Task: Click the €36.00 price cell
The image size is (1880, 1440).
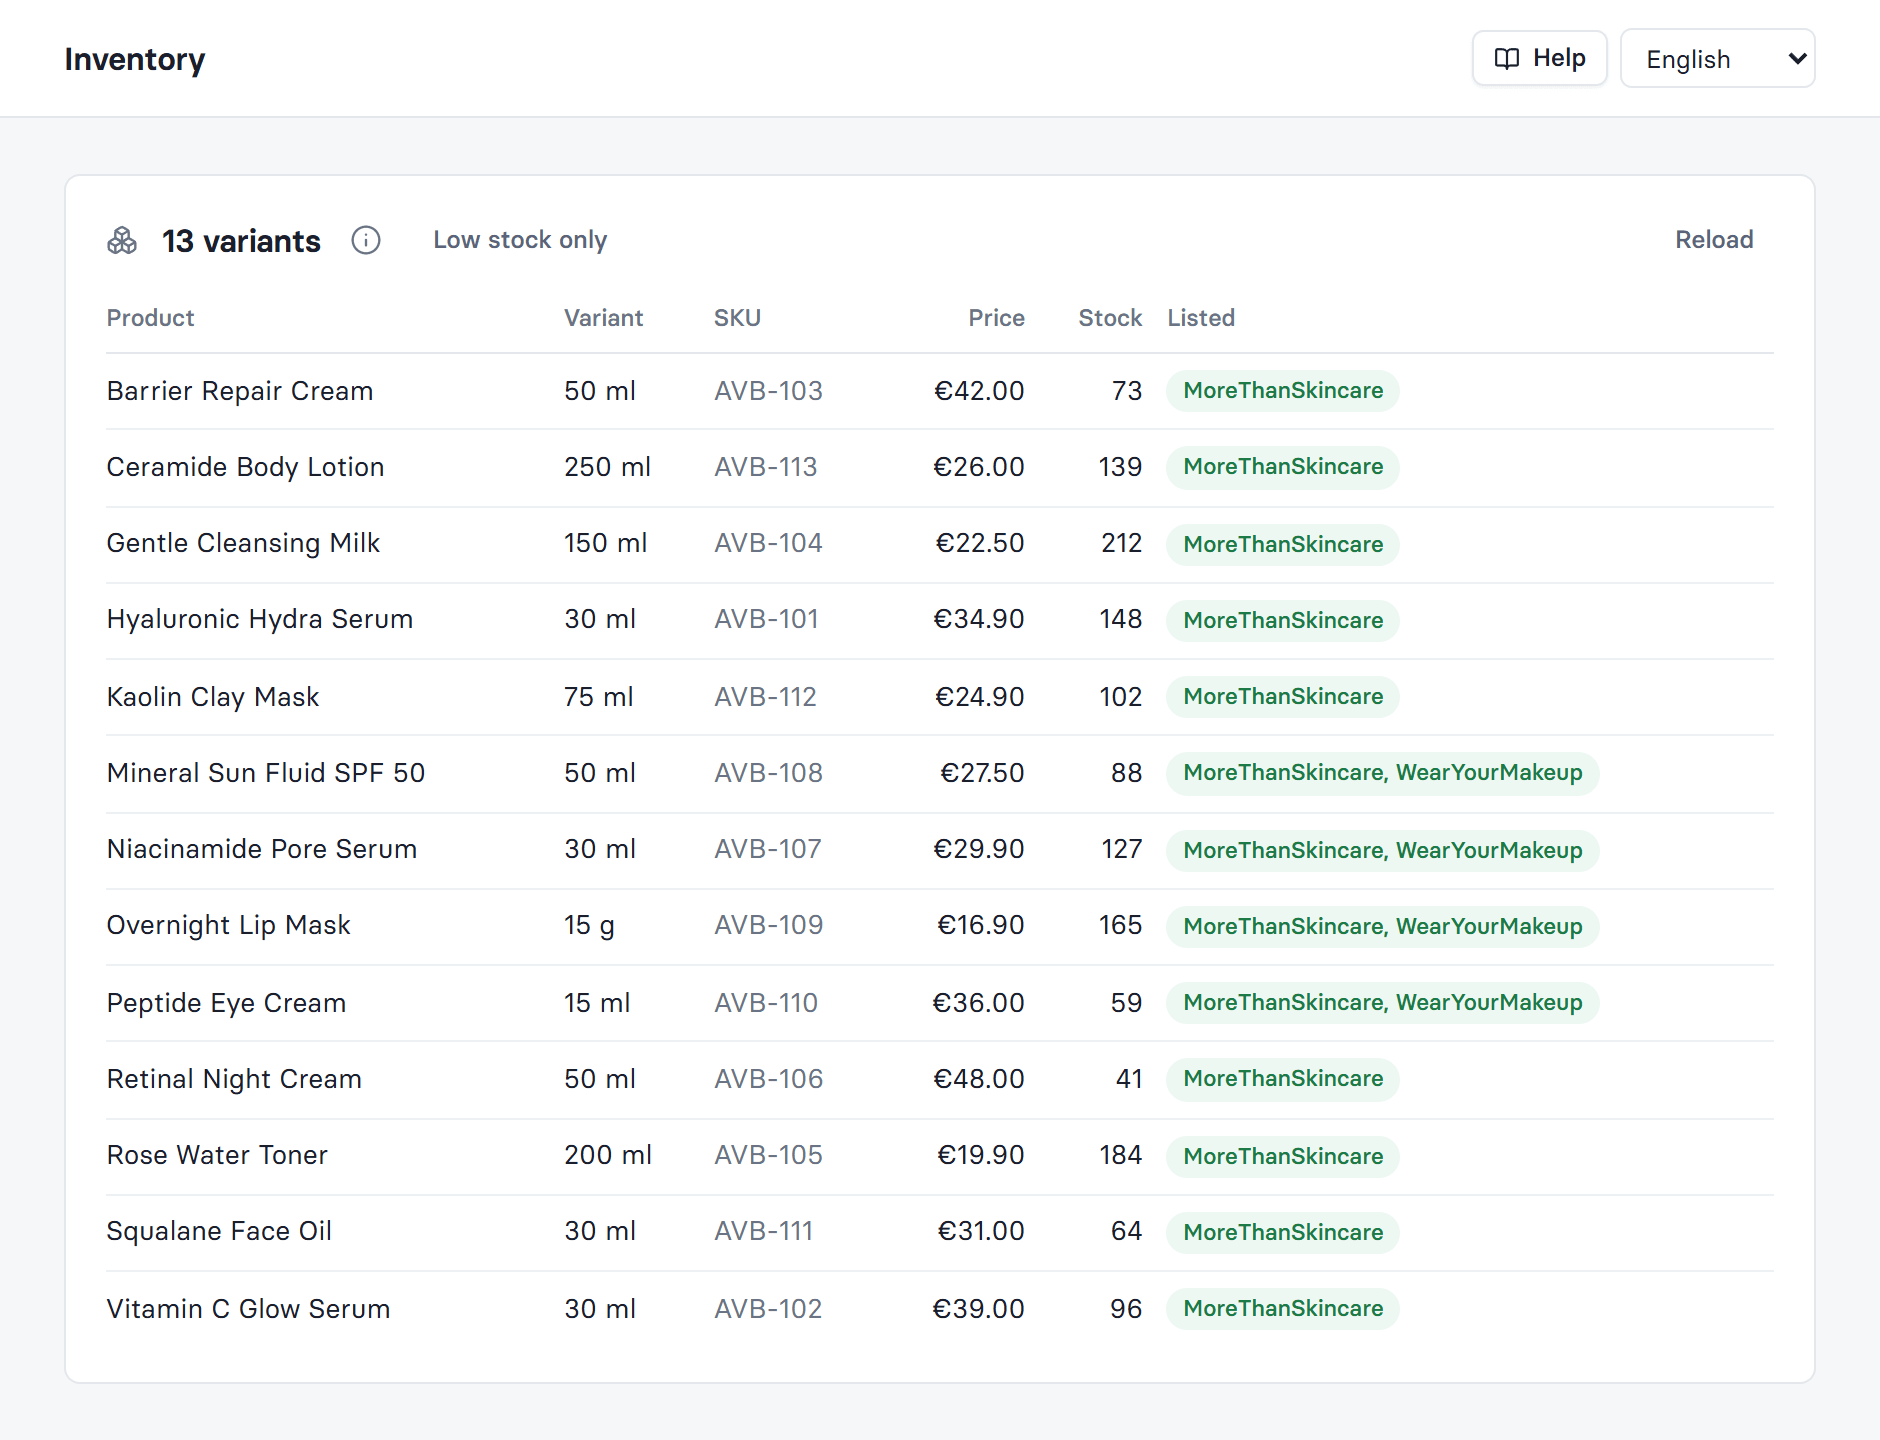Action: (979, 1003)
